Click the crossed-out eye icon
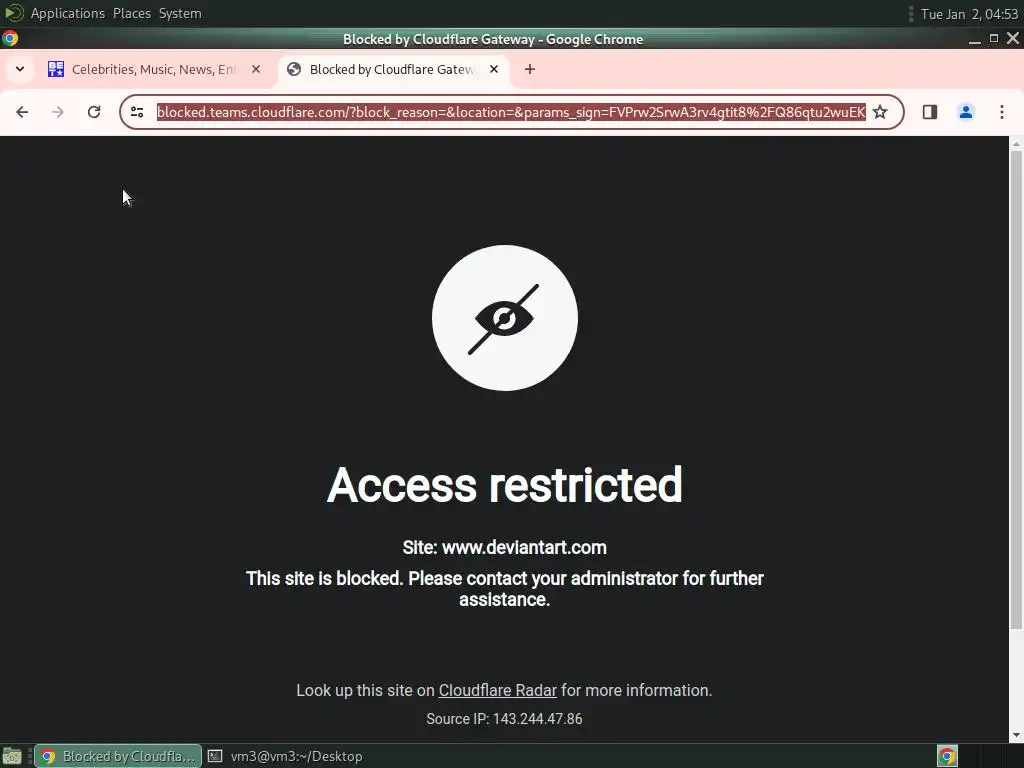Screen dimensions: 1024x768 504,318
